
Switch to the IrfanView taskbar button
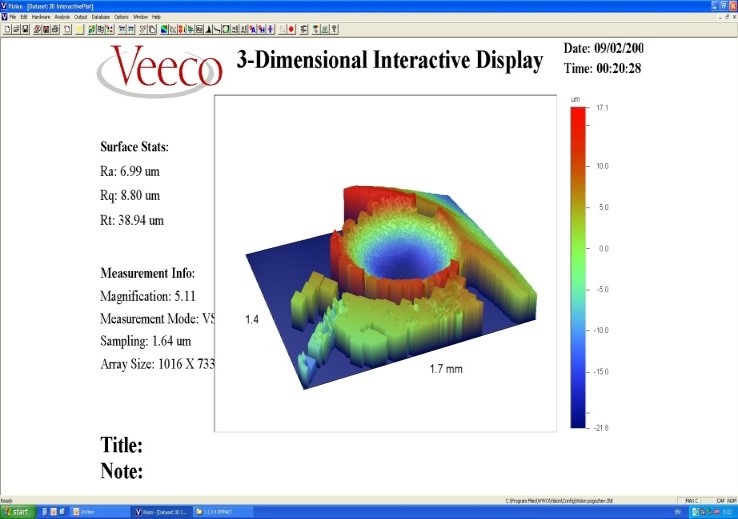point(99,511)
